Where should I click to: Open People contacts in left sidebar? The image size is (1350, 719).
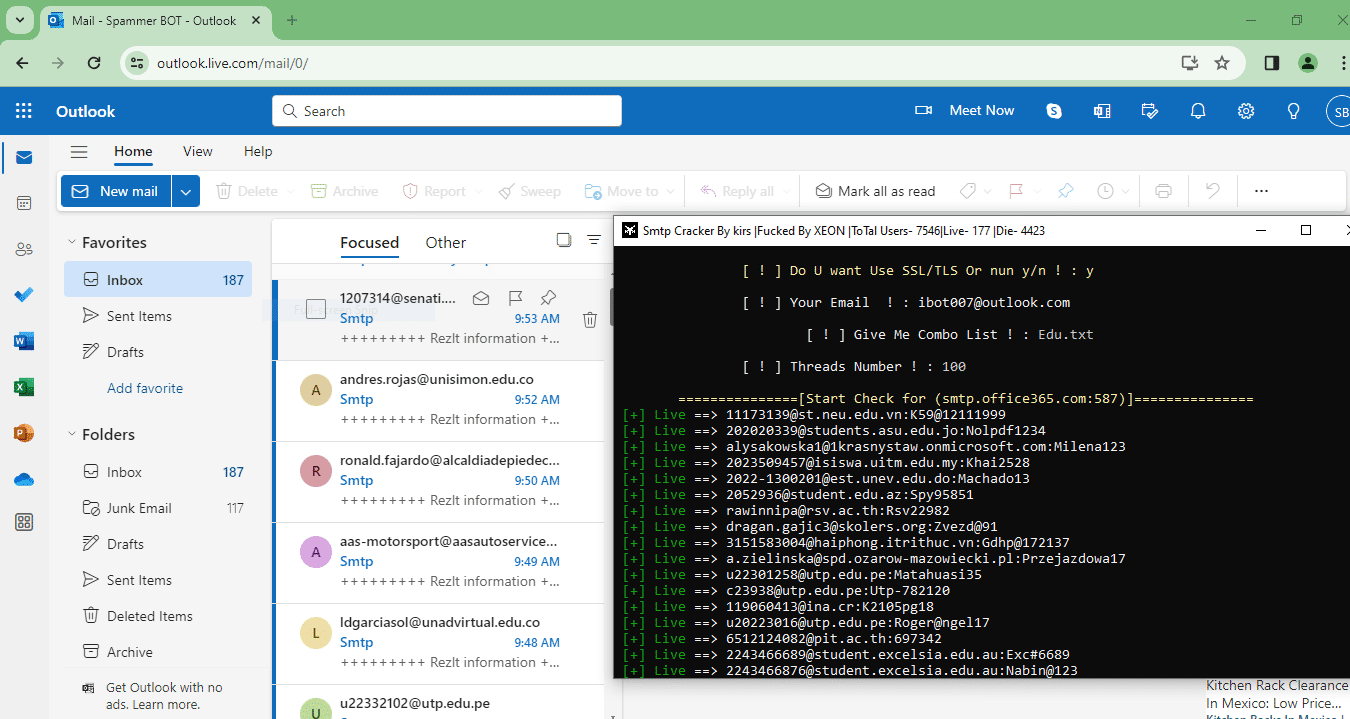pyautogui.click(x=24, y=249)
